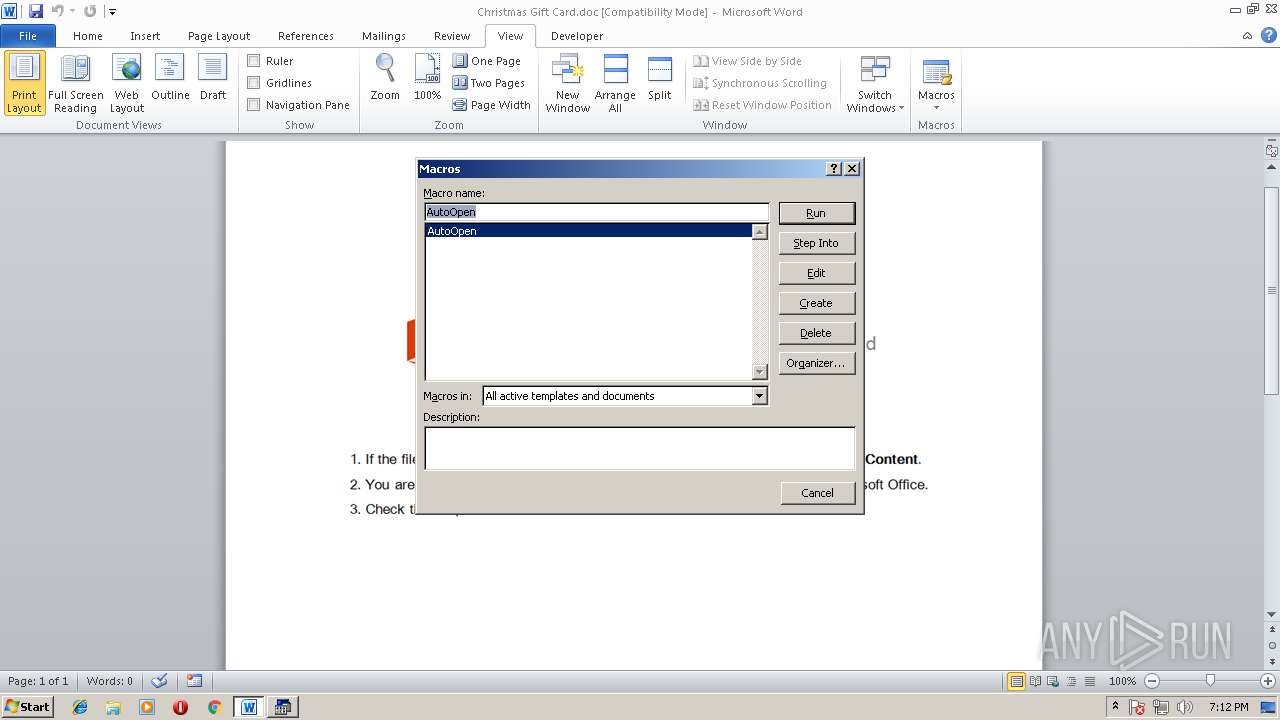The width and height of the screenshot is (1280, 720).
Task: Click Create in Macros dialog
Action: pyautogui.click(x=816, y=303)
